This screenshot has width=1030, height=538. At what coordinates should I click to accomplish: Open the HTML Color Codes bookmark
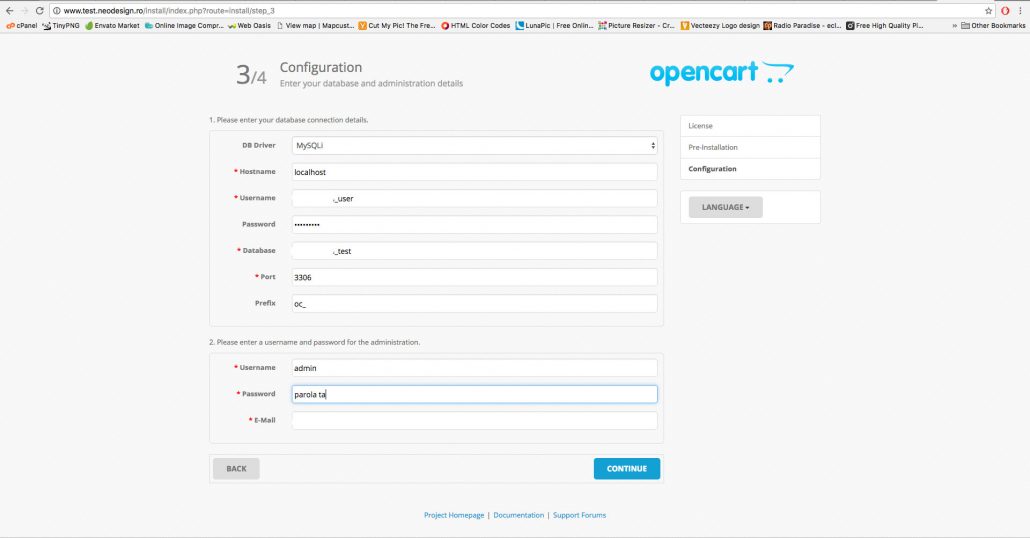tap(476, 25)
